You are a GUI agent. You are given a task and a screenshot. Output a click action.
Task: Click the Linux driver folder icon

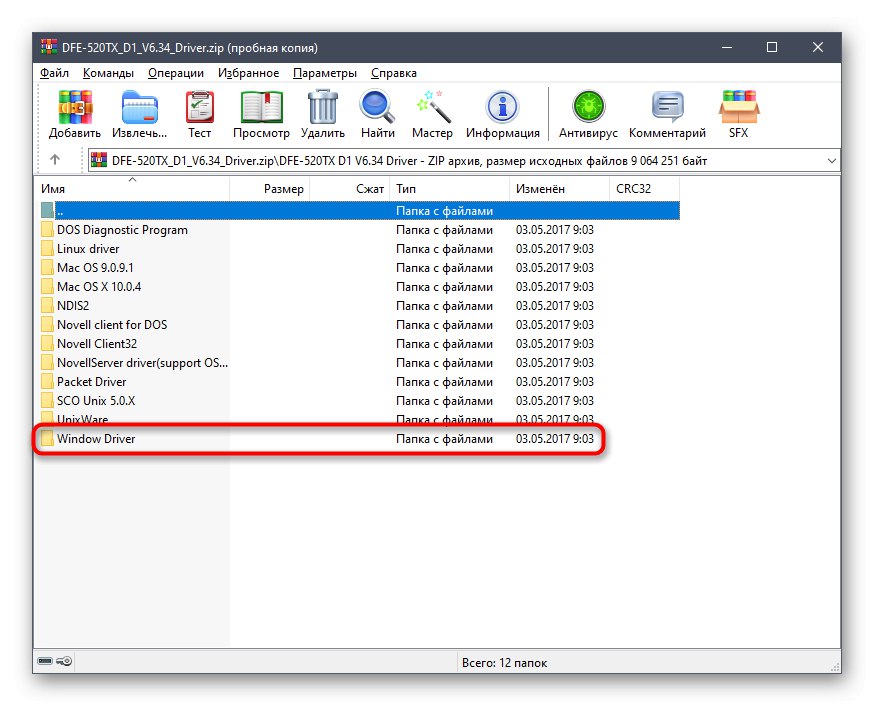48,249
